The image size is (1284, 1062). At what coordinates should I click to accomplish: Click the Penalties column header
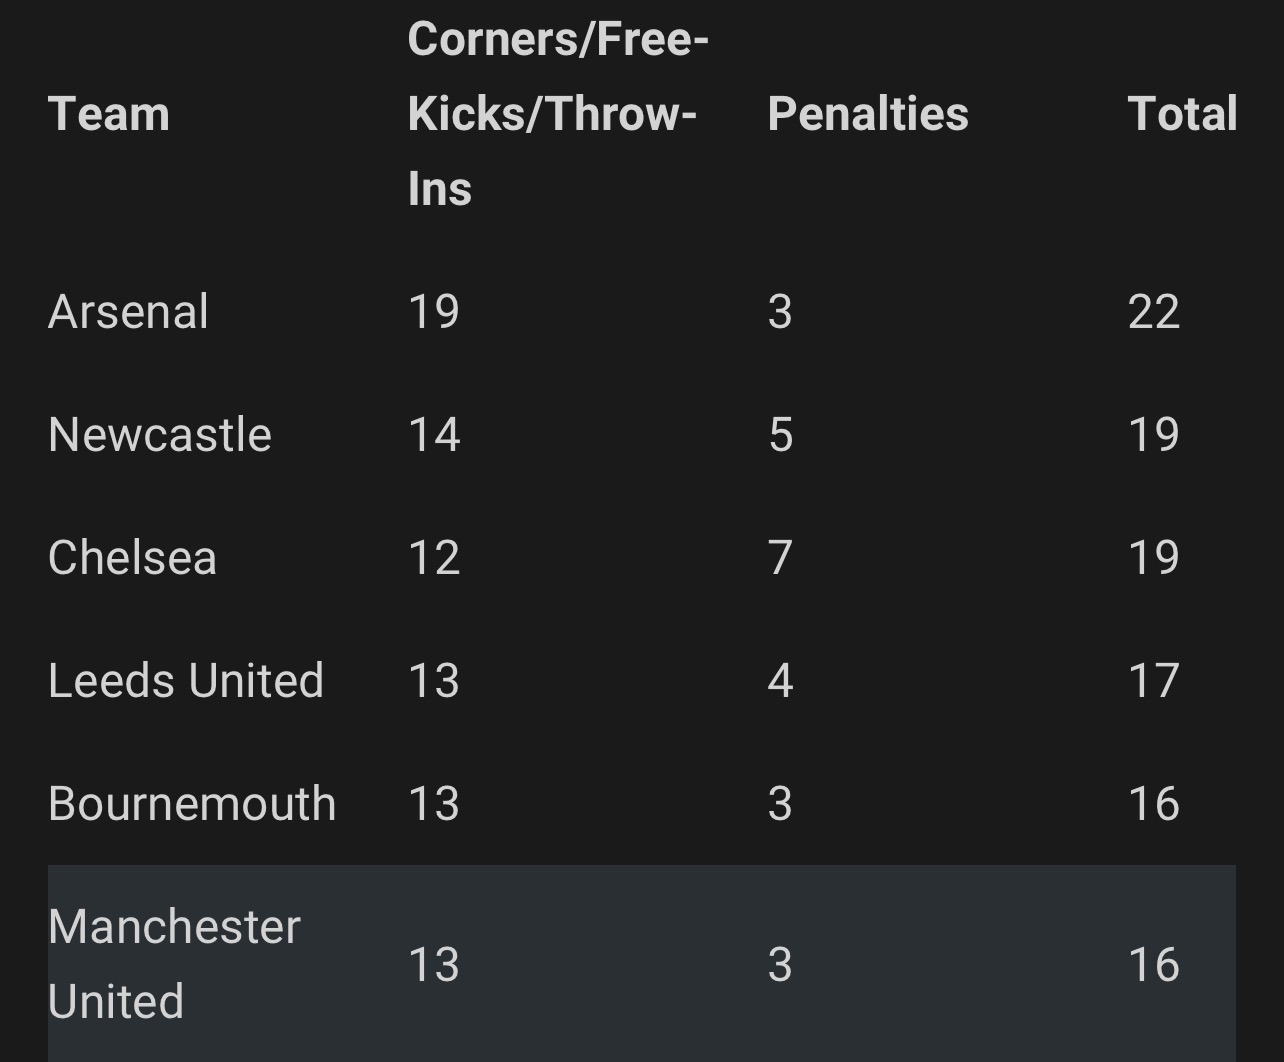(x=867, y=113)
